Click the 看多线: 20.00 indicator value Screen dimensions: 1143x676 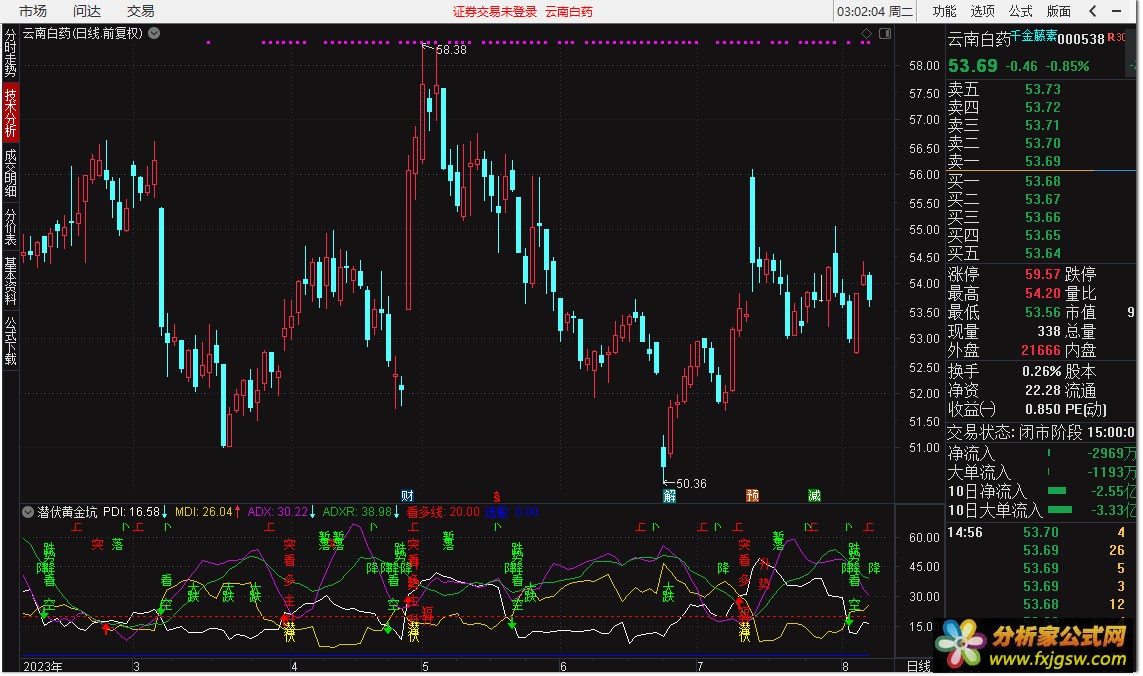(443, 512)
